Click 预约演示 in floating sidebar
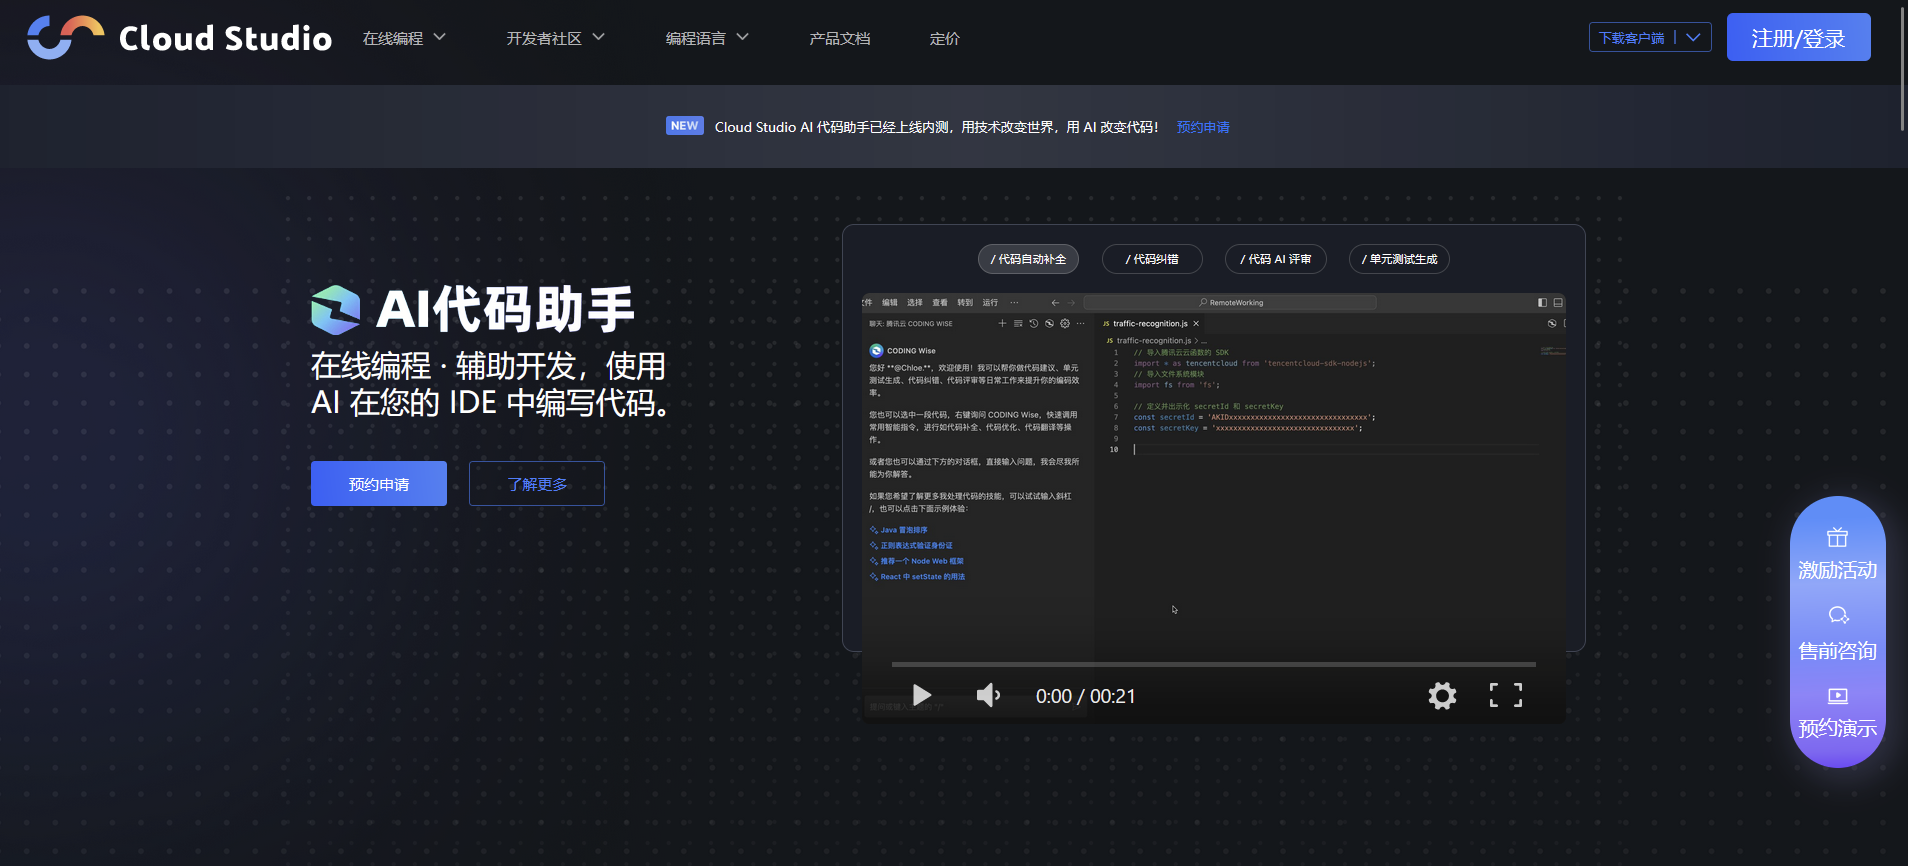This screenshot has height=866, width=1908. [x=1838, y=713]
